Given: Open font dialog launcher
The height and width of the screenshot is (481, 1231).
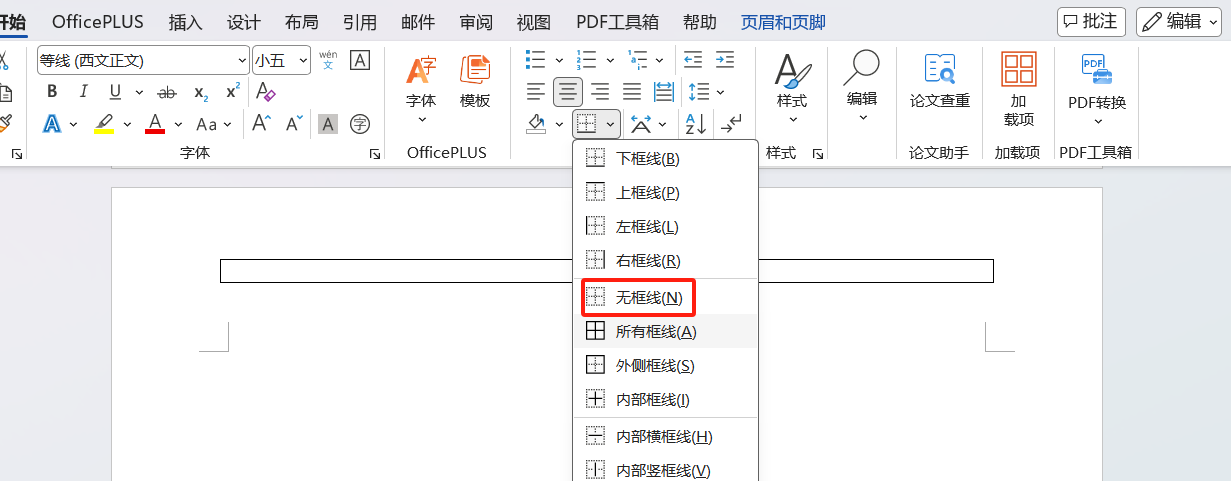Looking at the screenshot, I should (x=375, y=154).
